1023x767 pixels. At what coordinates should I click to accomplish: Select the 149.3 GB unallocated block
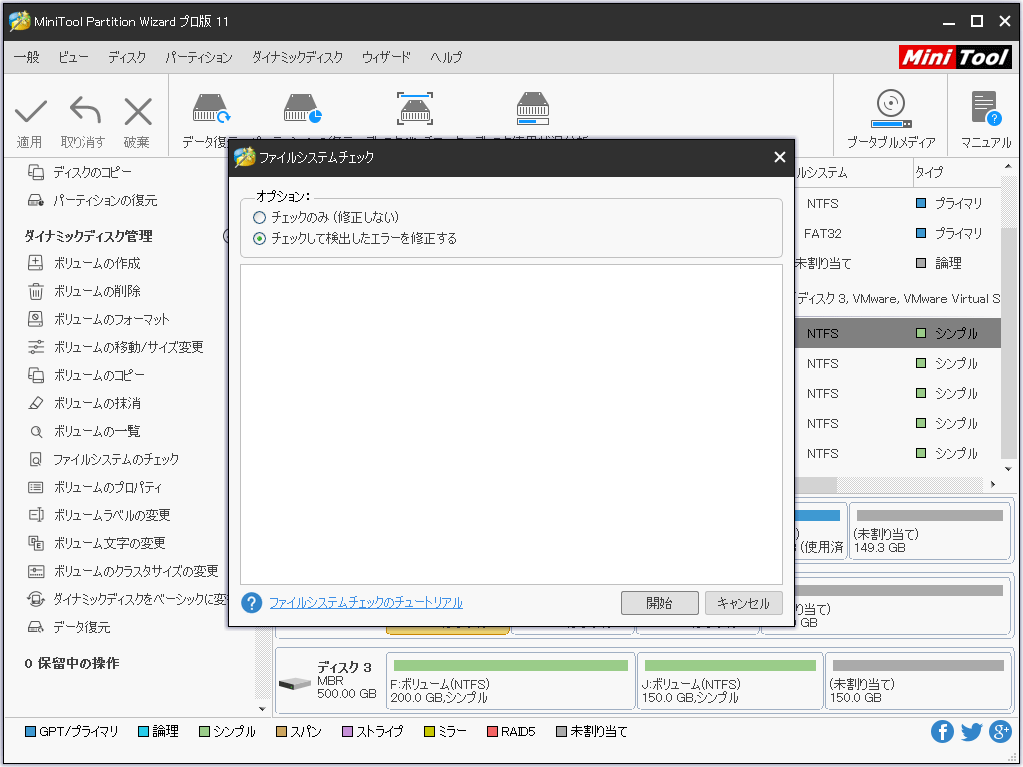[x=930, y=530]
